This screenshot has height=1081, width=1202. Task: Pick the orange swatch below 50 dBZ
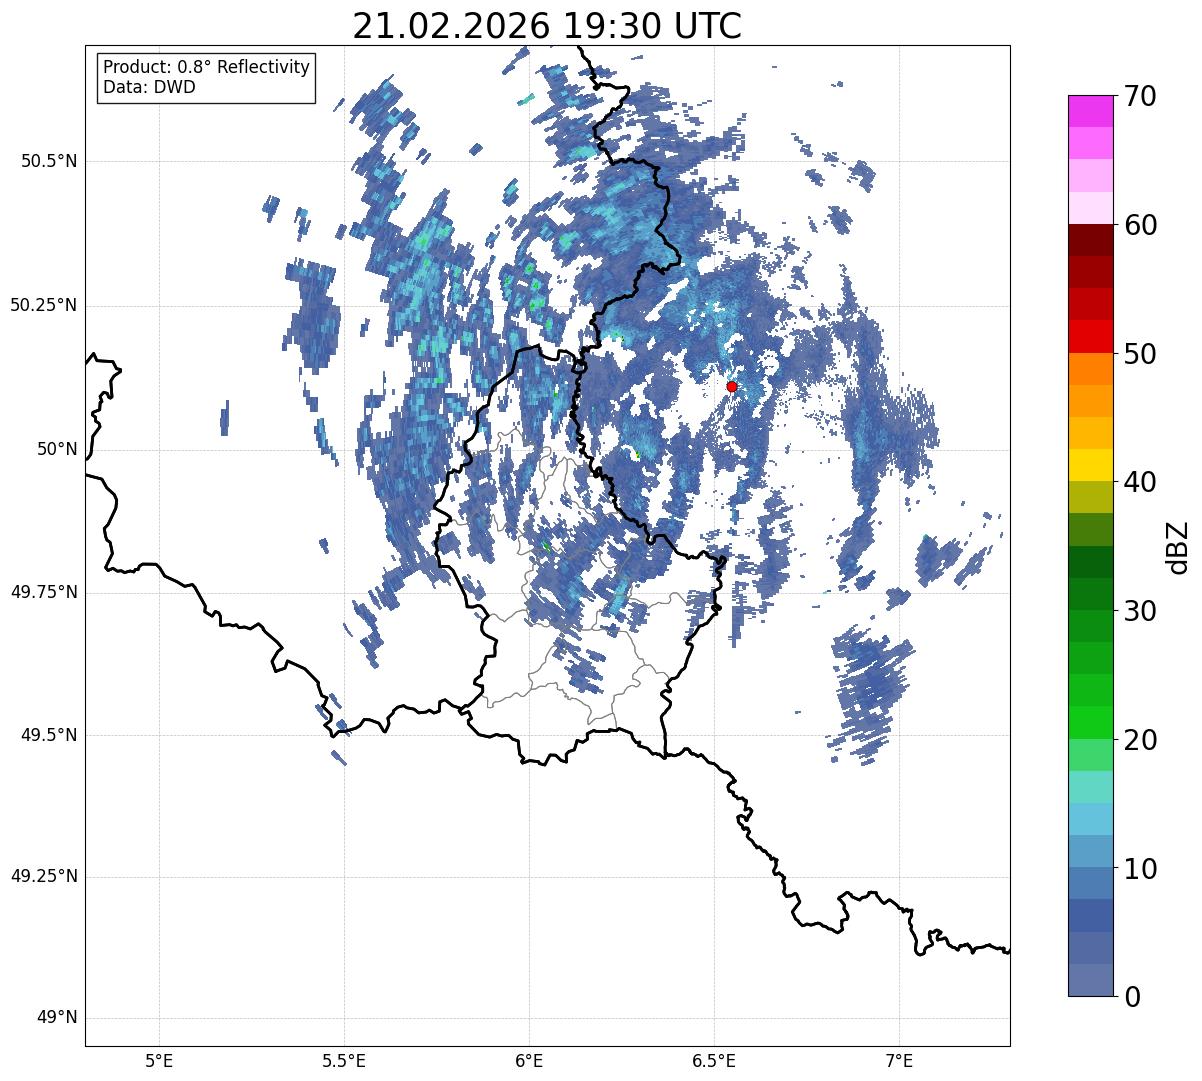tap(1090, 369)
